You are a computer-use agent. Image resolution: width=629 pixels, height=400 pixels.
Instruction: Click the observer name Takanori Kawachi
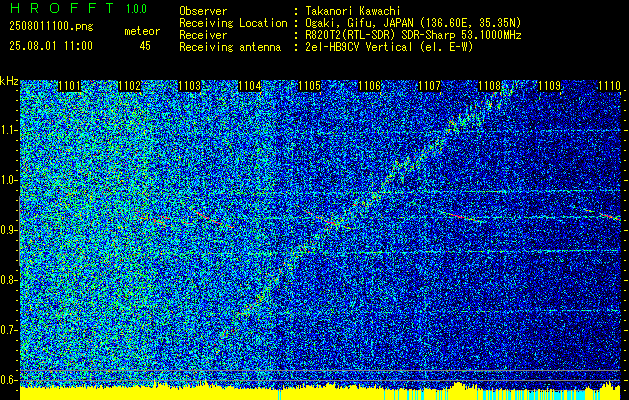click(x=352, y=11)
